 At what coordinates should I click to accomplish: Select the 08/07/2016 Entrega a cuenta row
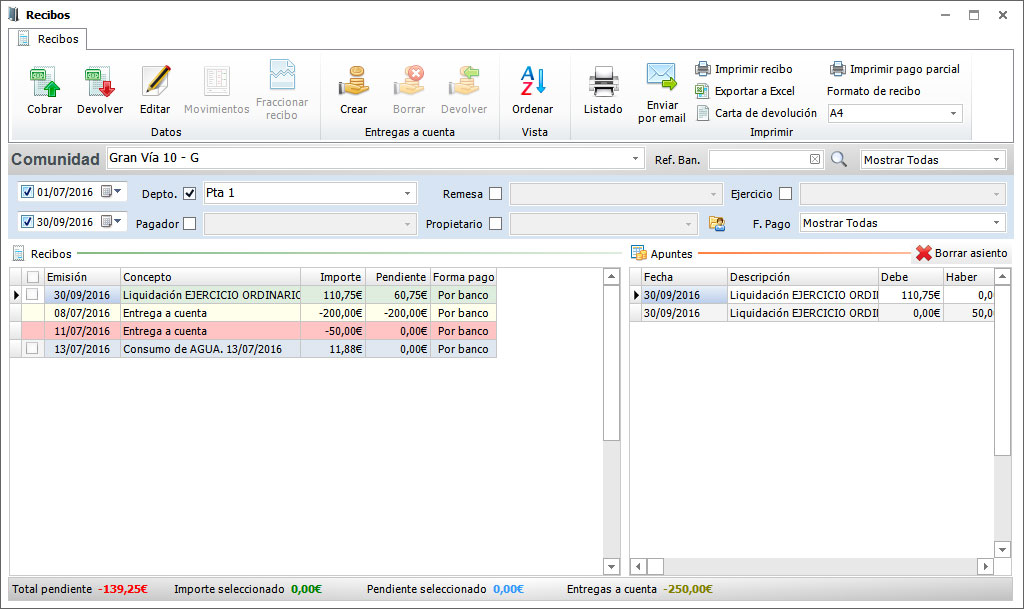(253, 313)
